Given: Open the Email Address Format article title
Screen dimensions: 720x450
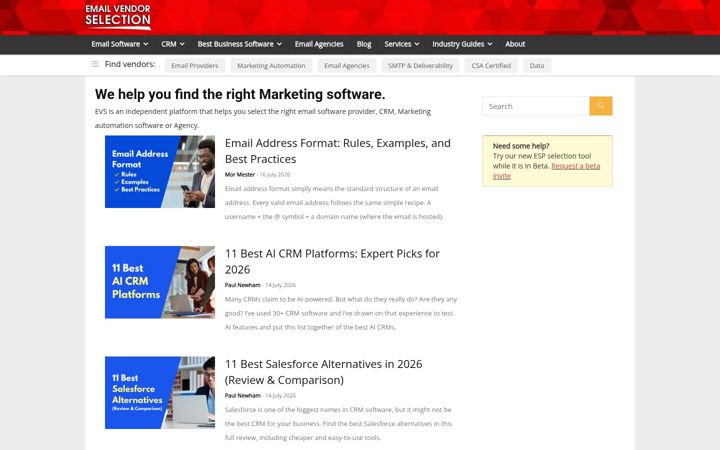Looking at the screenshot, I should tap(338, 151).
